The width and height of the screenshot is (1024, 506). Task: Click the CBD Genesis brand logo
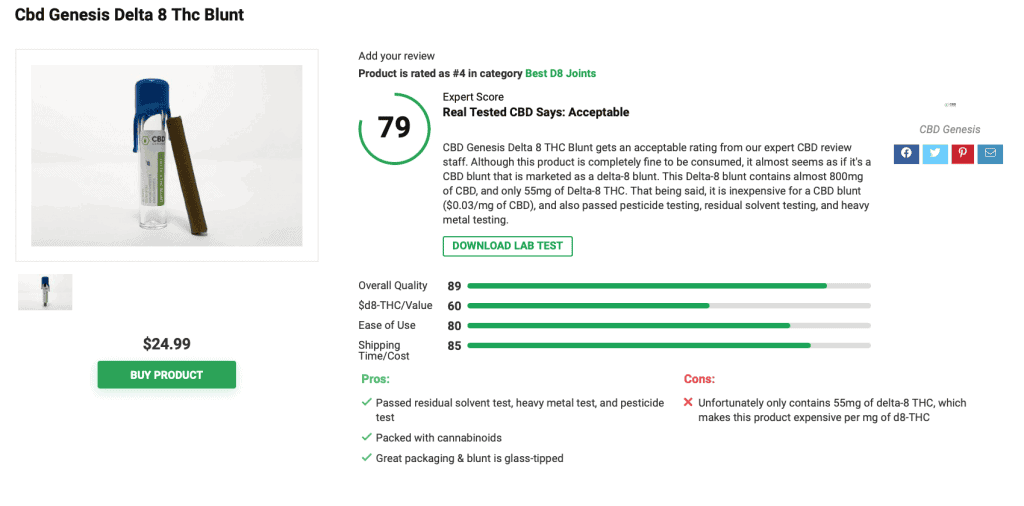(x=950, y=104)
